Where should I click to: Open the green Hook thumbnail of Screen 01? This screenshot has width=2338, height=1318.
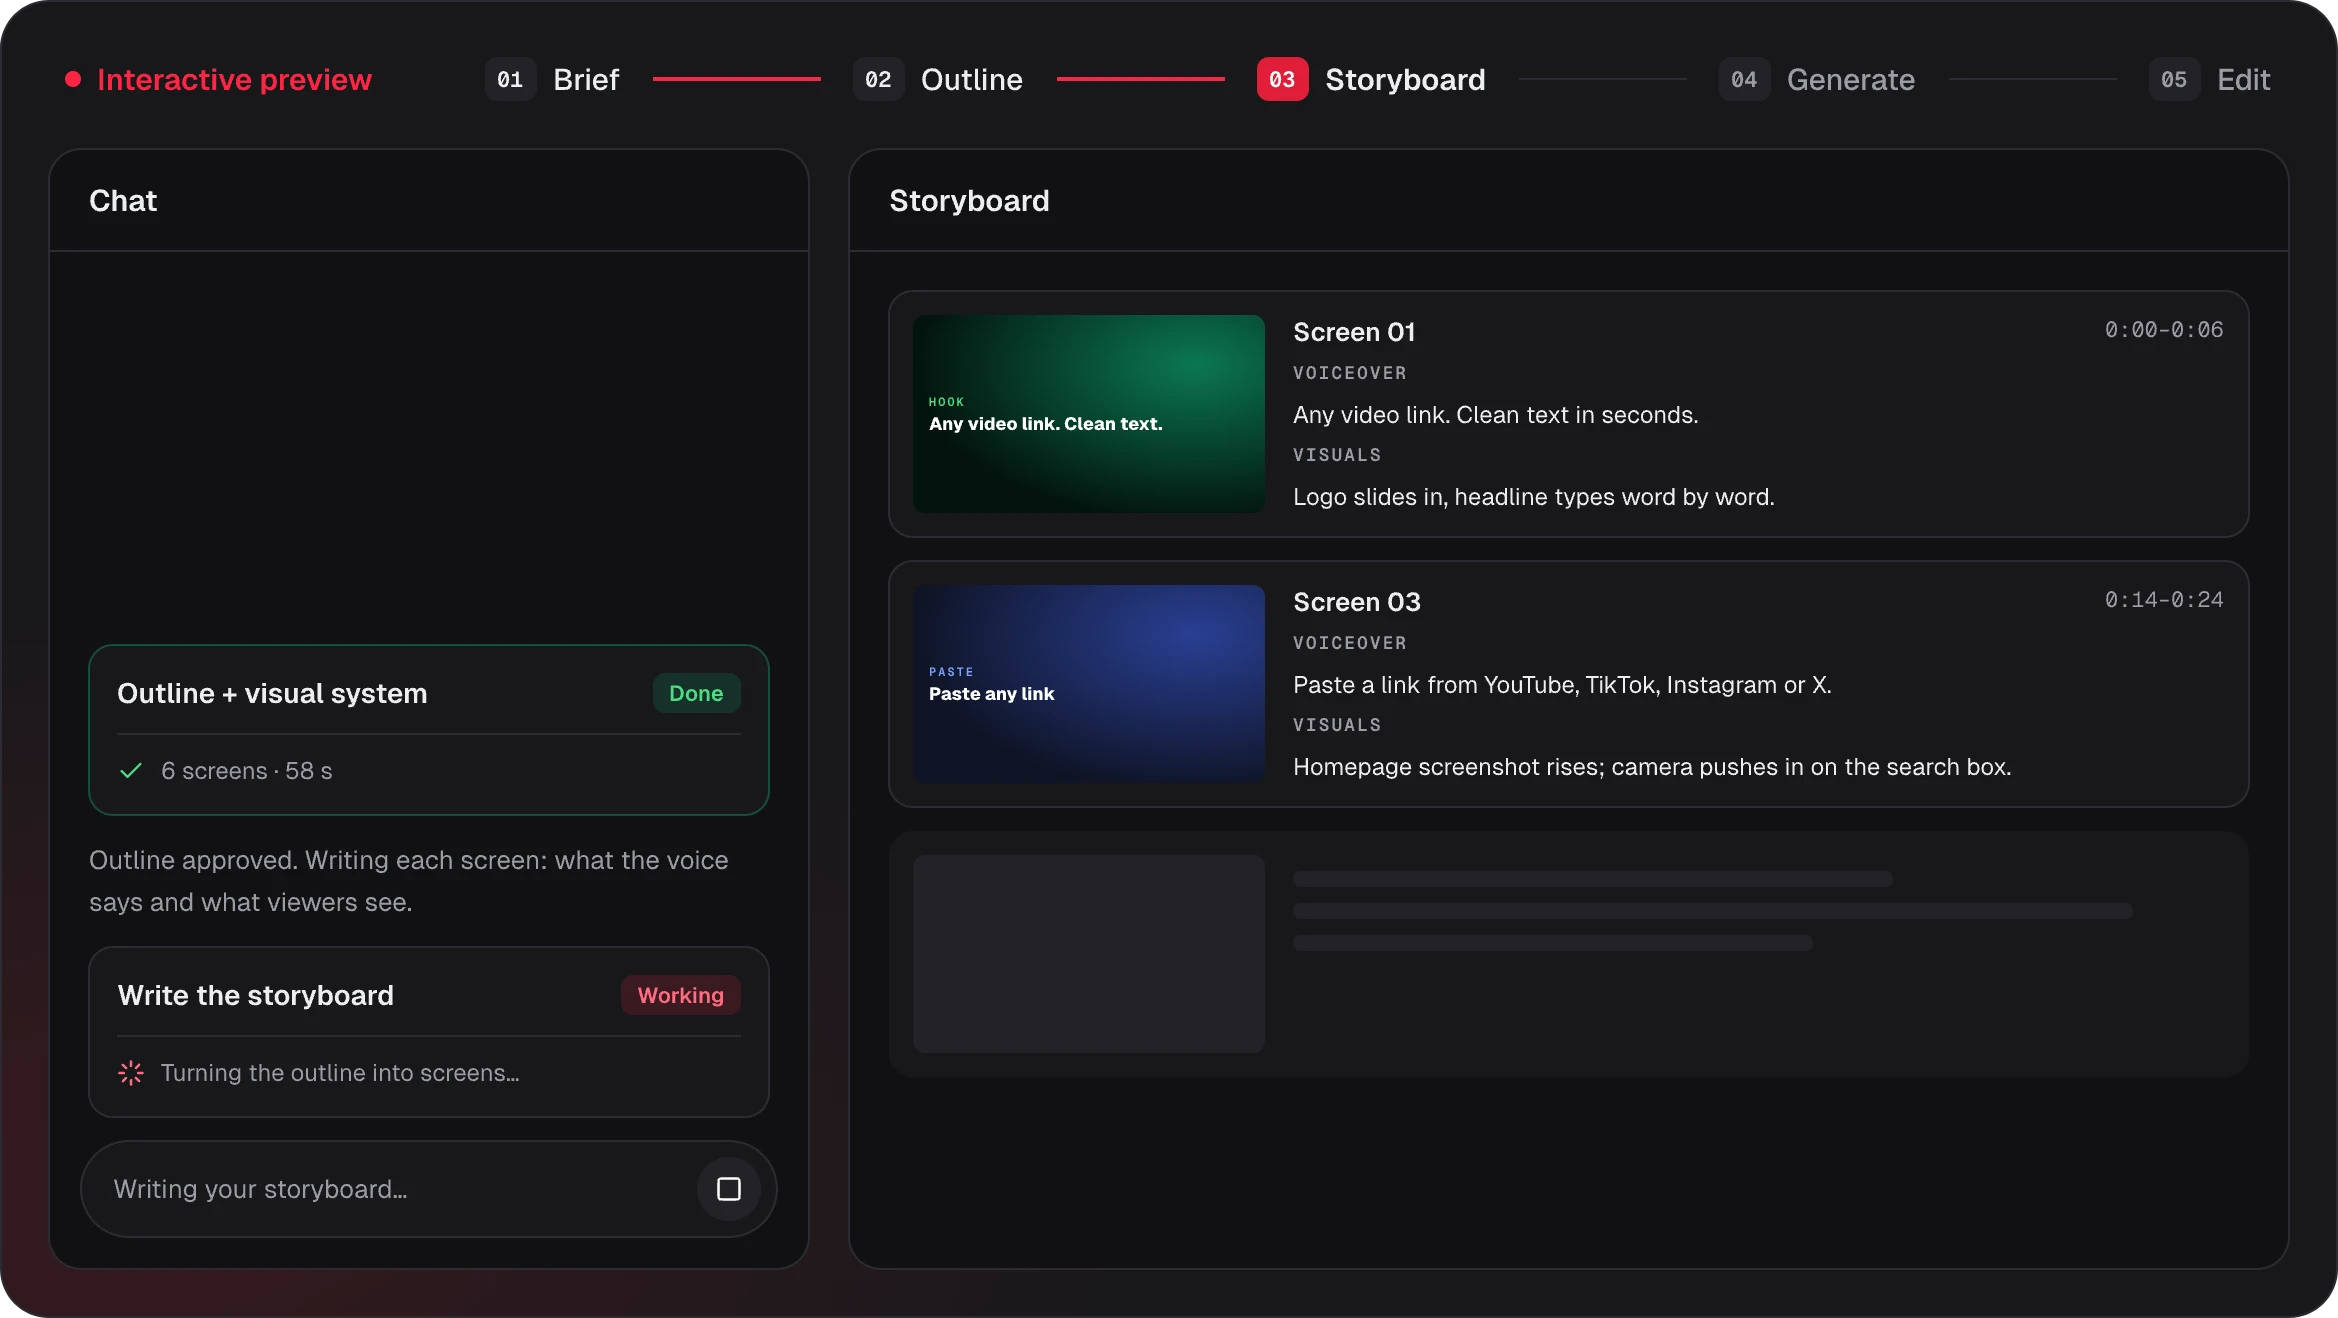point(1089,414)
